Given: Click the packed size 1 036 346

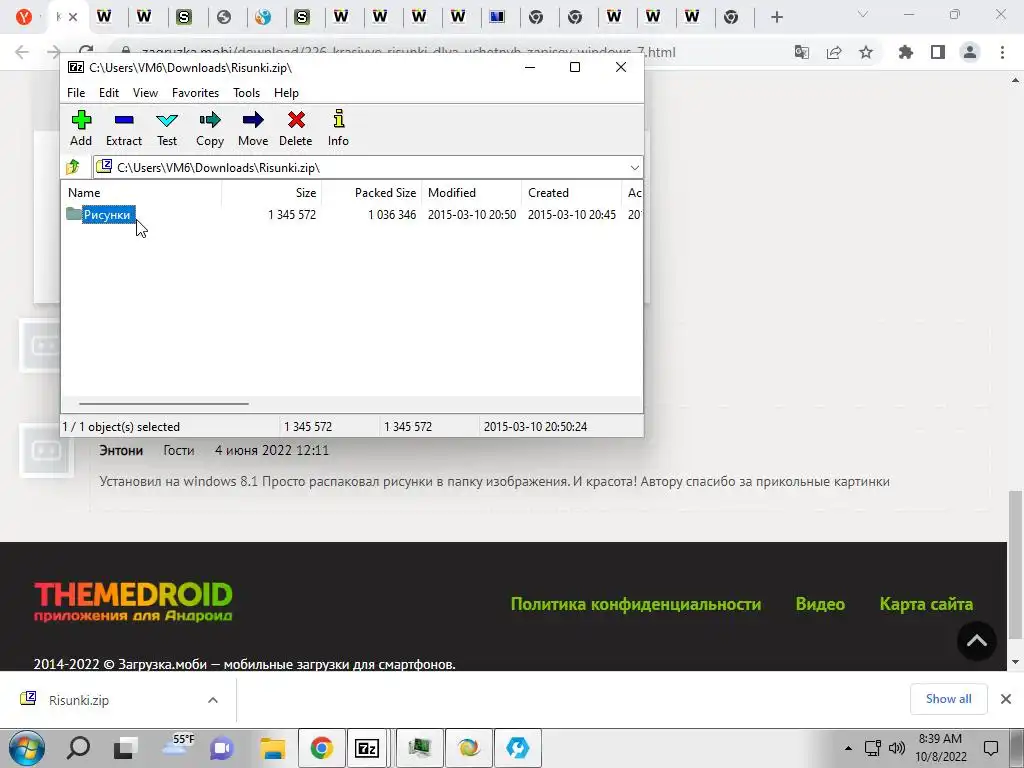Looking at the screenshot, I should pyautogui.click(x=392, y=214).
